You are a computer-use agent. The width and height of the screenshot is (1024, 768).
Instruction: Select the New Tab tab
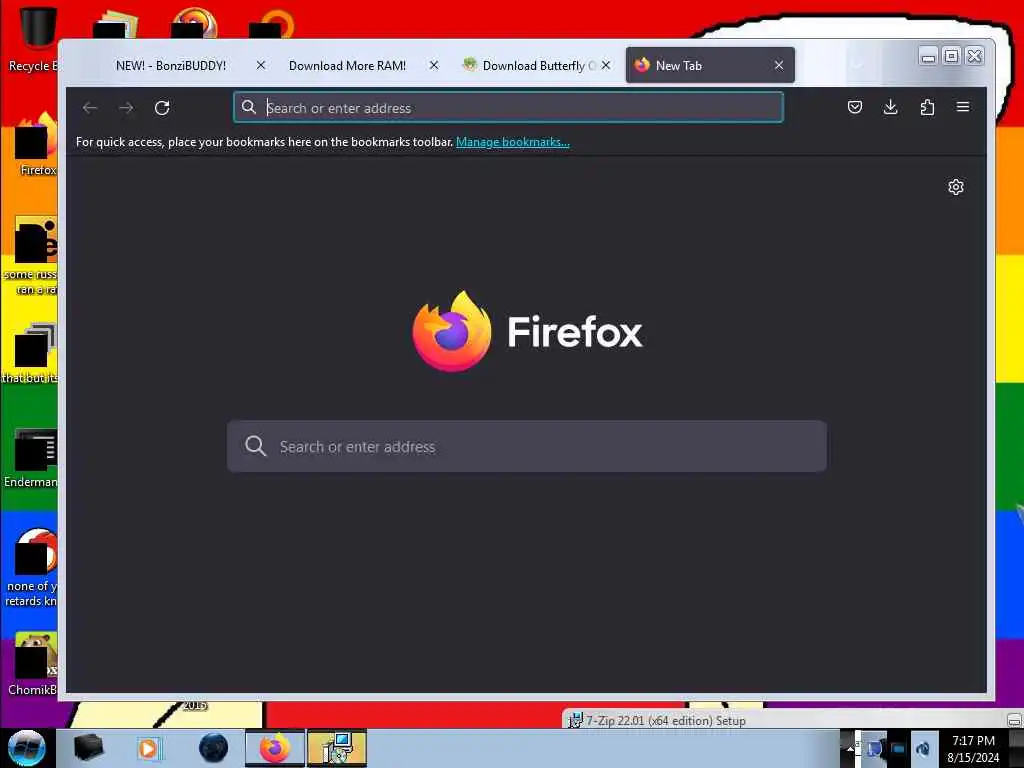point(710,65)
